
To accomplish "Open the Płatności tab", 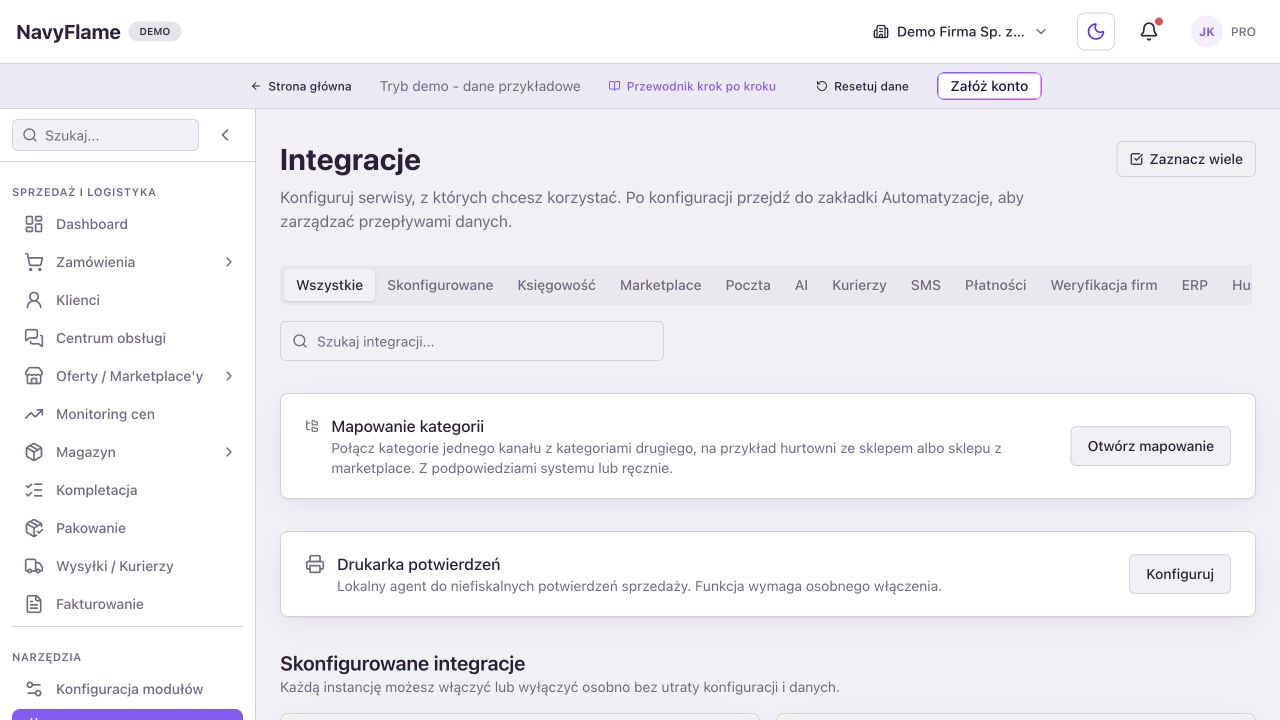I will 996,285.
